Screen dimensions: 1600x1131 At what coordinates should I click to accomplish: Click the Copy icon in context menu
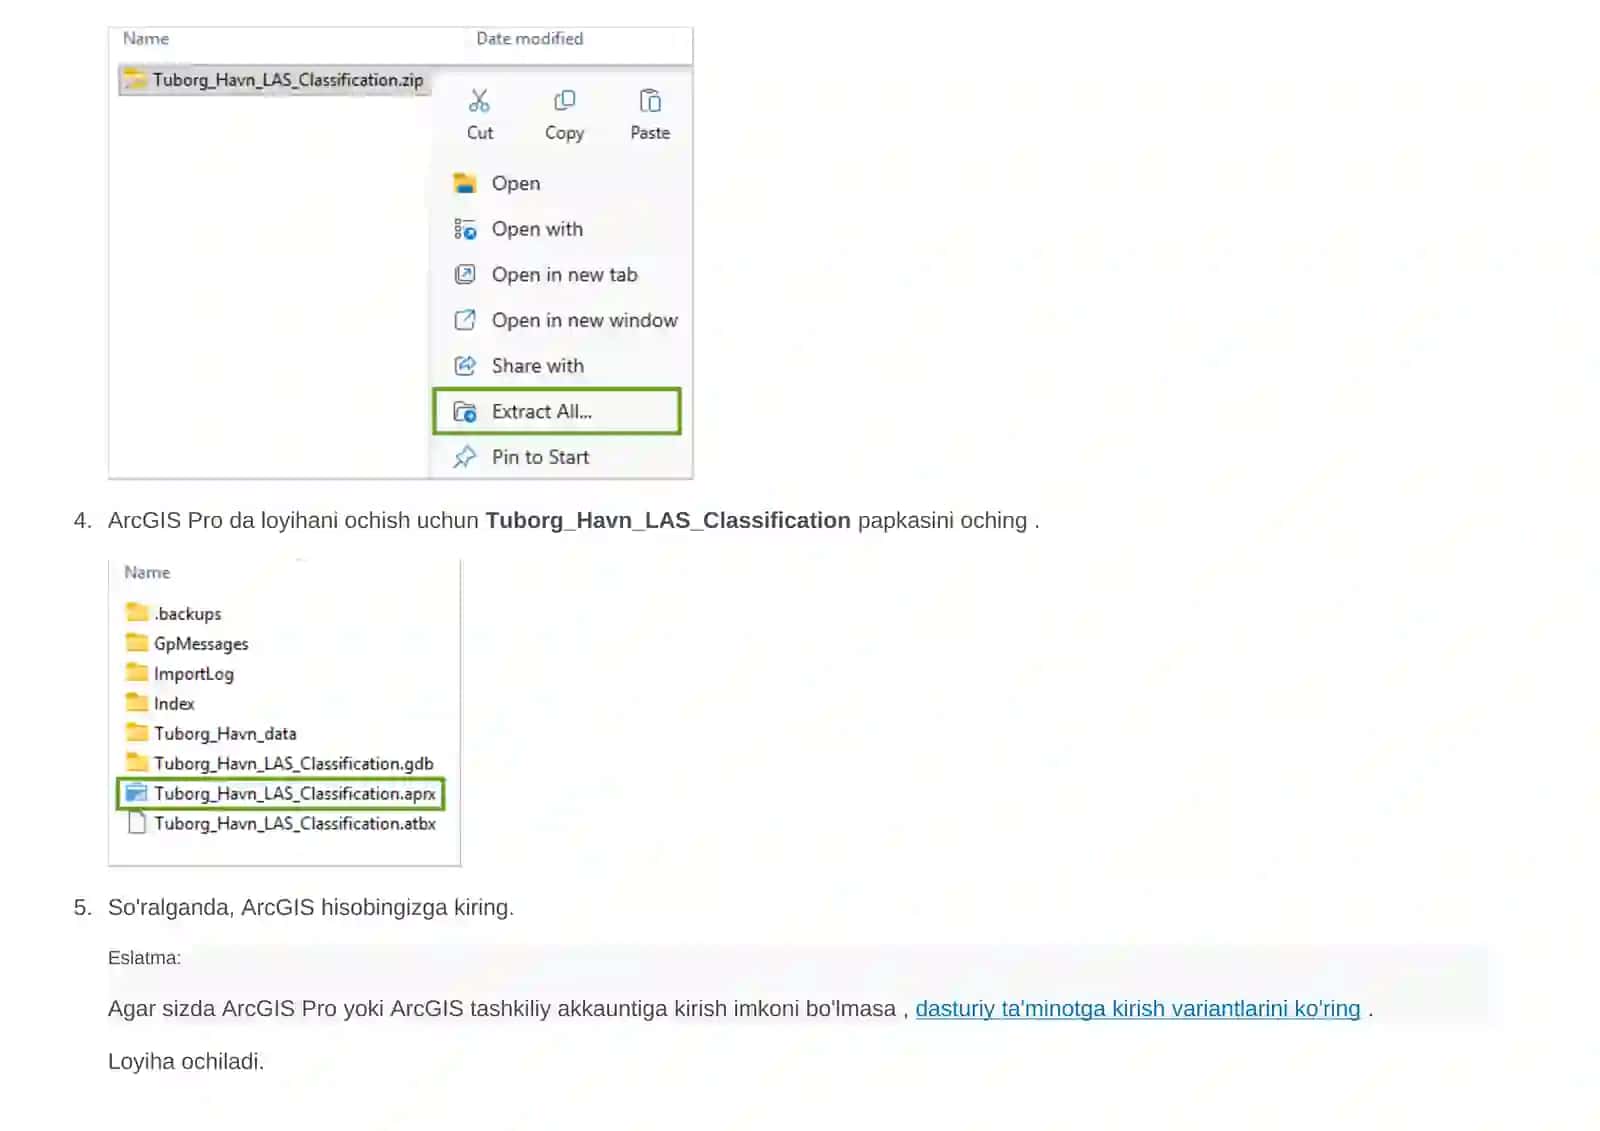(565, 101)
